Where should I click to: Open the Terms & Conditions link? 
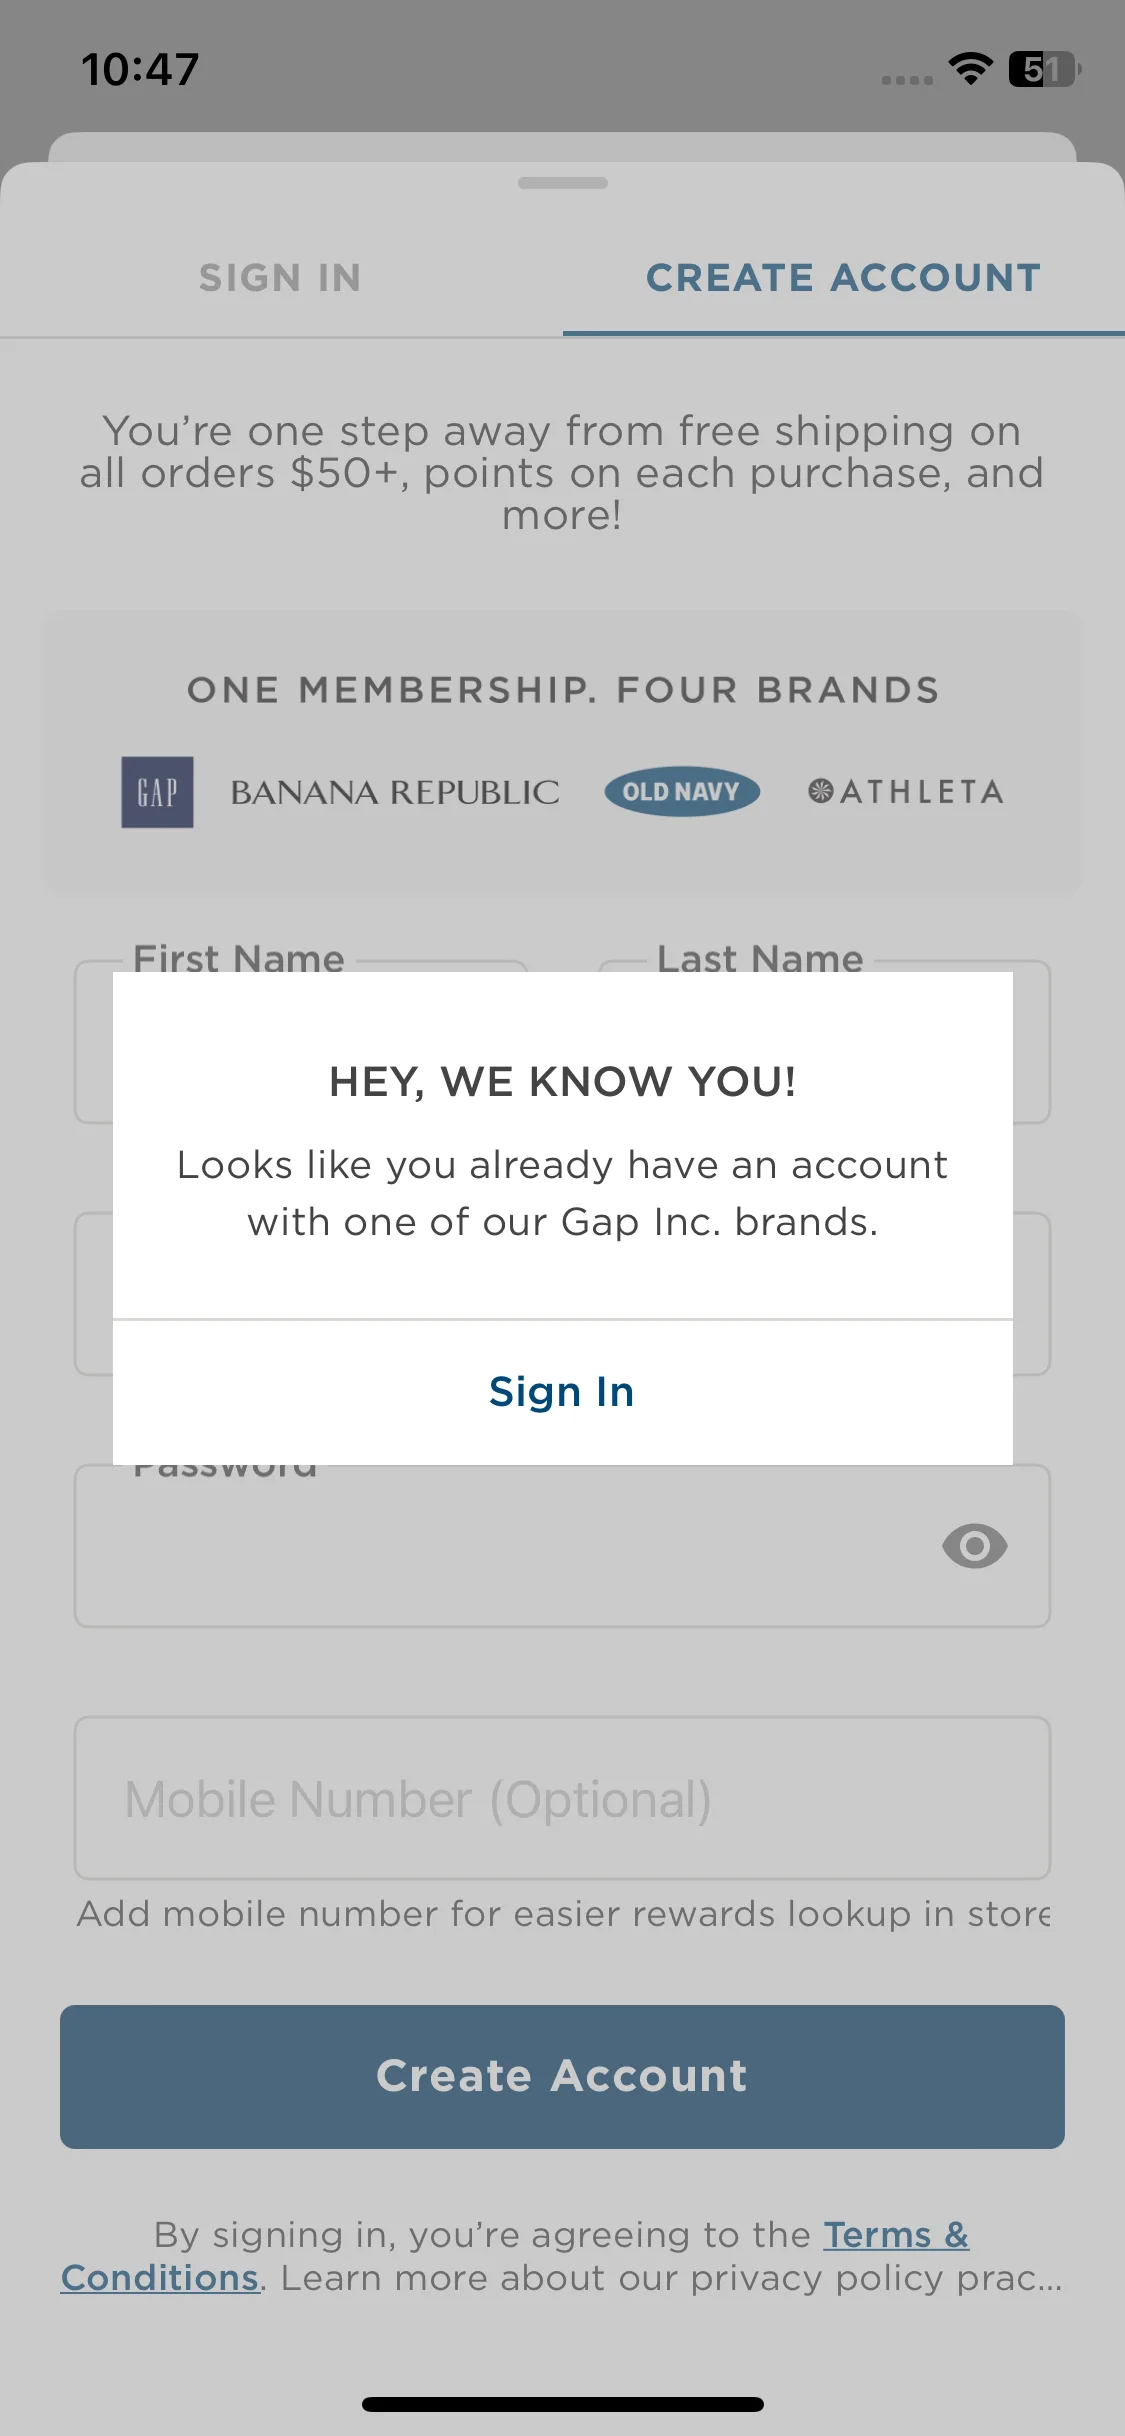point(515,2256)
